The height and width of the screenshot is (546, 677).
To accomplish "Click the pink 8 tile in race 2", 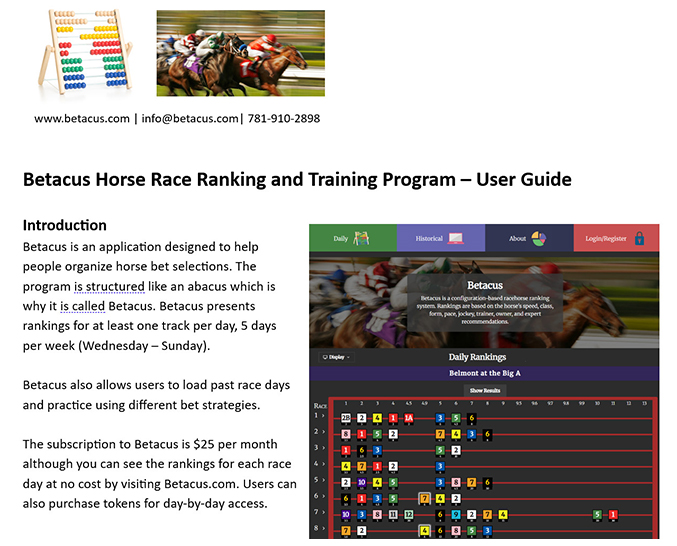I will pos(346,434).
